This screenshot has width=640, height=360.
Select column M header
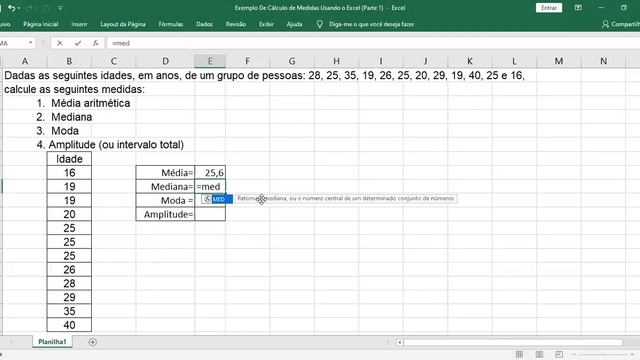[x=559, y=61]
